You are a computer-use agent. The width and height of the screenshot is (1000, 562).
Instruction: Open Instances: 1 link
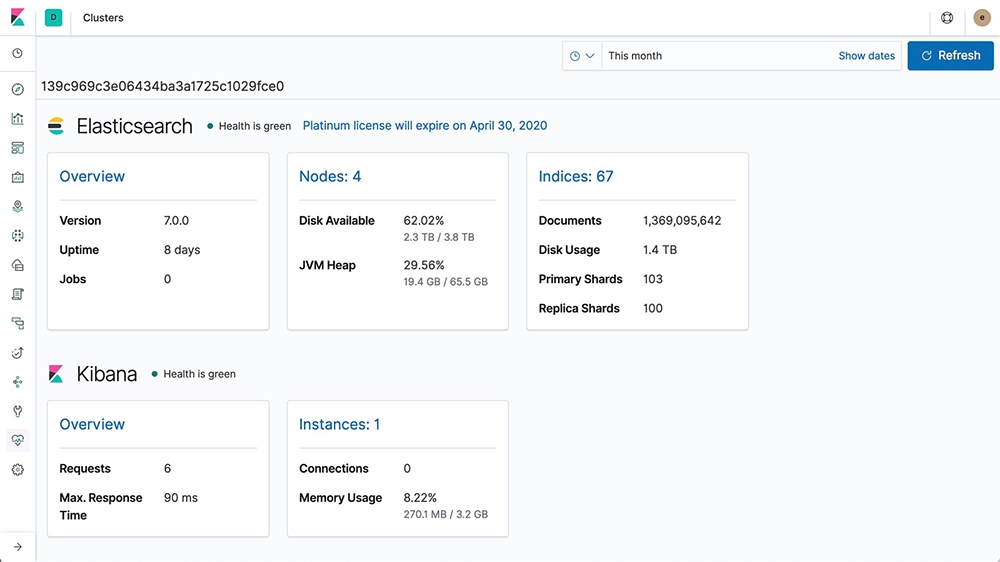[339, 424]
